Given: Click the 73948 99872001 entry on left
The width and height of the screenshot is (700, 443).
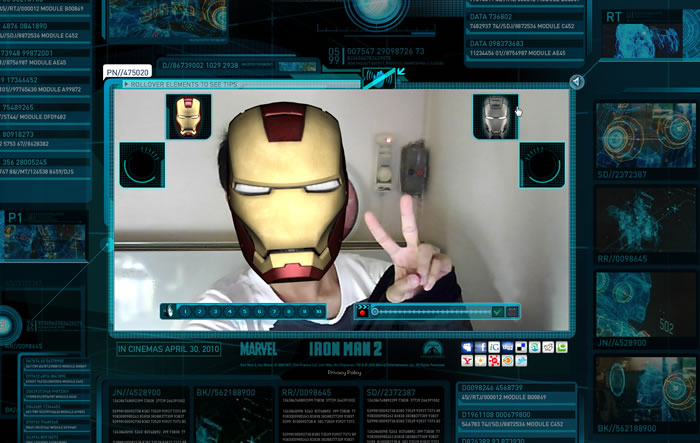Looking at the screenshot, I should click(x=45, y=58).
